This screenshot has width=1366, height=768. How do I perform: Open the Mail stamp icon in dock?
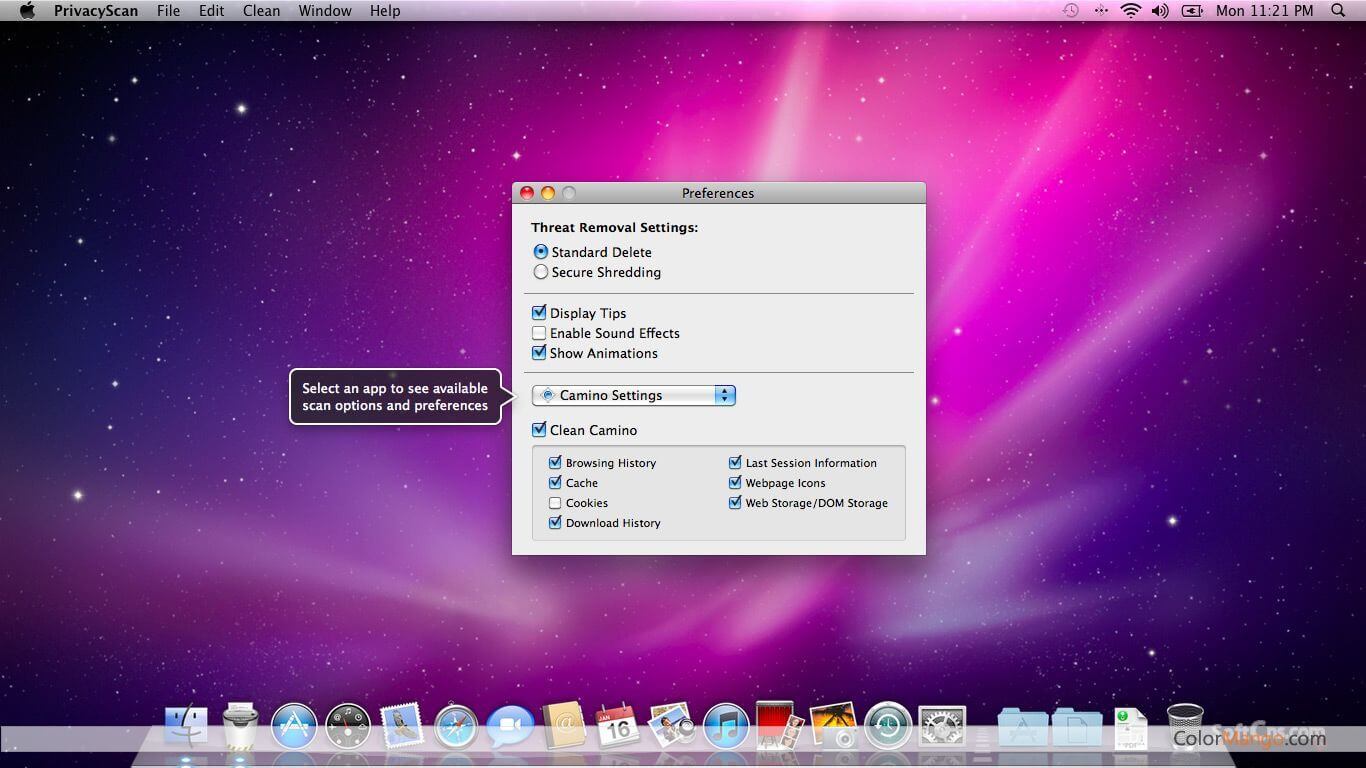tap(402, 727)
